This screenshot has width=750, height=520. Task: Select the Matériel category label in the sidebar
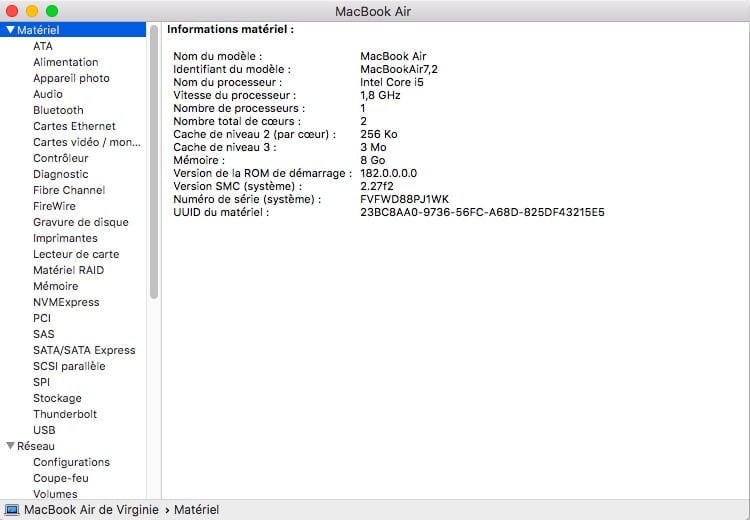38,30
